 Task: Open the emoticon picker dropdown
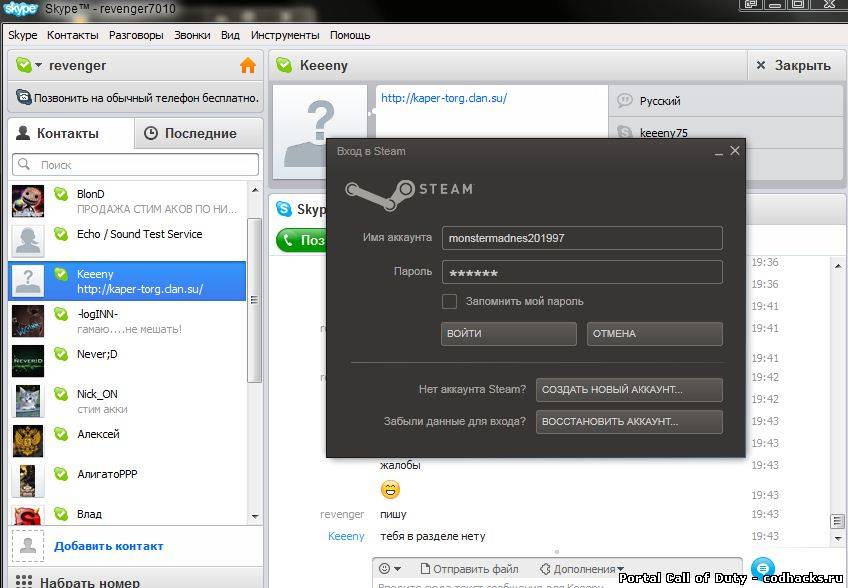pos(390,569)
